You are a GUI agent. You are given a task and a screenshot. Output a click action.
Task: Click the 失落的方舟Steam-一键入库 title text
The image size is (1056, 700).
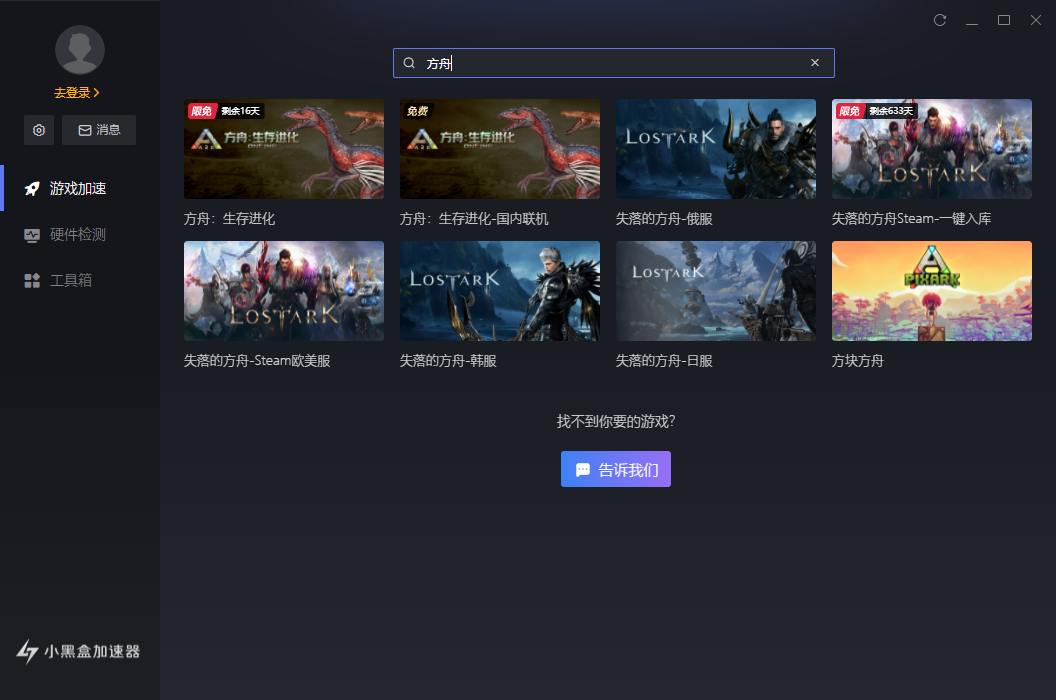pos(911,219)
